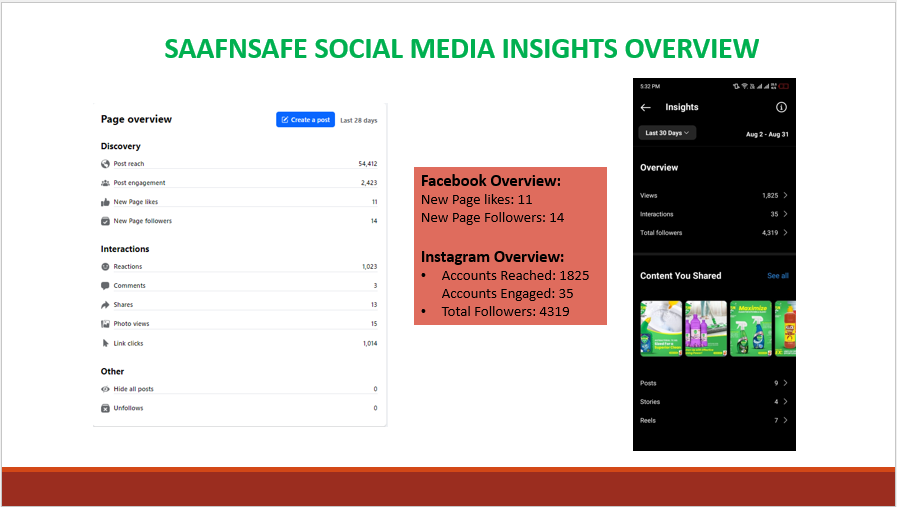This screenshot has width=897, height=507.
Task: Open the Insights info circle icon
Action: [x=781, y=107]
